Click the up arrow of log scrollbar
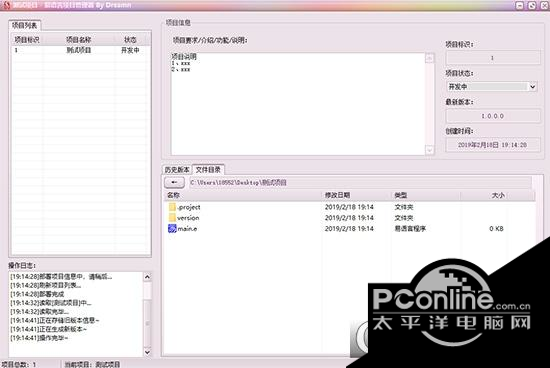550x368 pixels. coord(147,277)
